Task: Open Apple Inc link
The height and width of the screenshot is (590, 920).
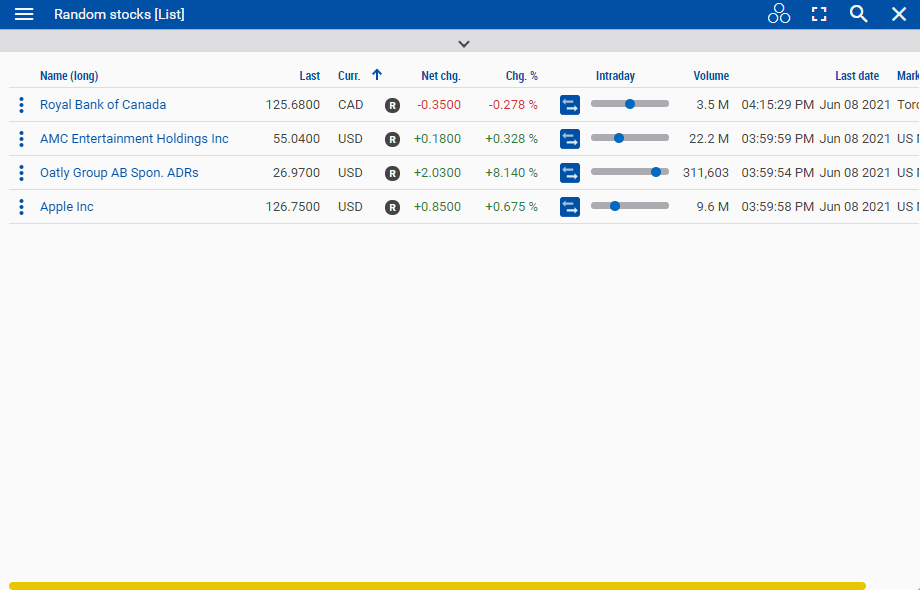Action: (66, 206)
